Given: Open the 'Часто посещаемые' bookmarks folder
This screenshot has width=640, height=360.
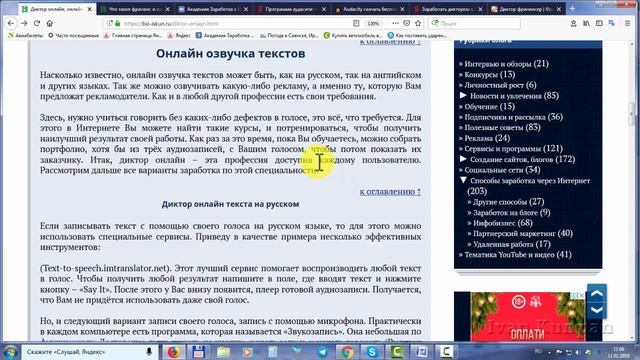Looking at the screenshot, I should click(73, 36).
